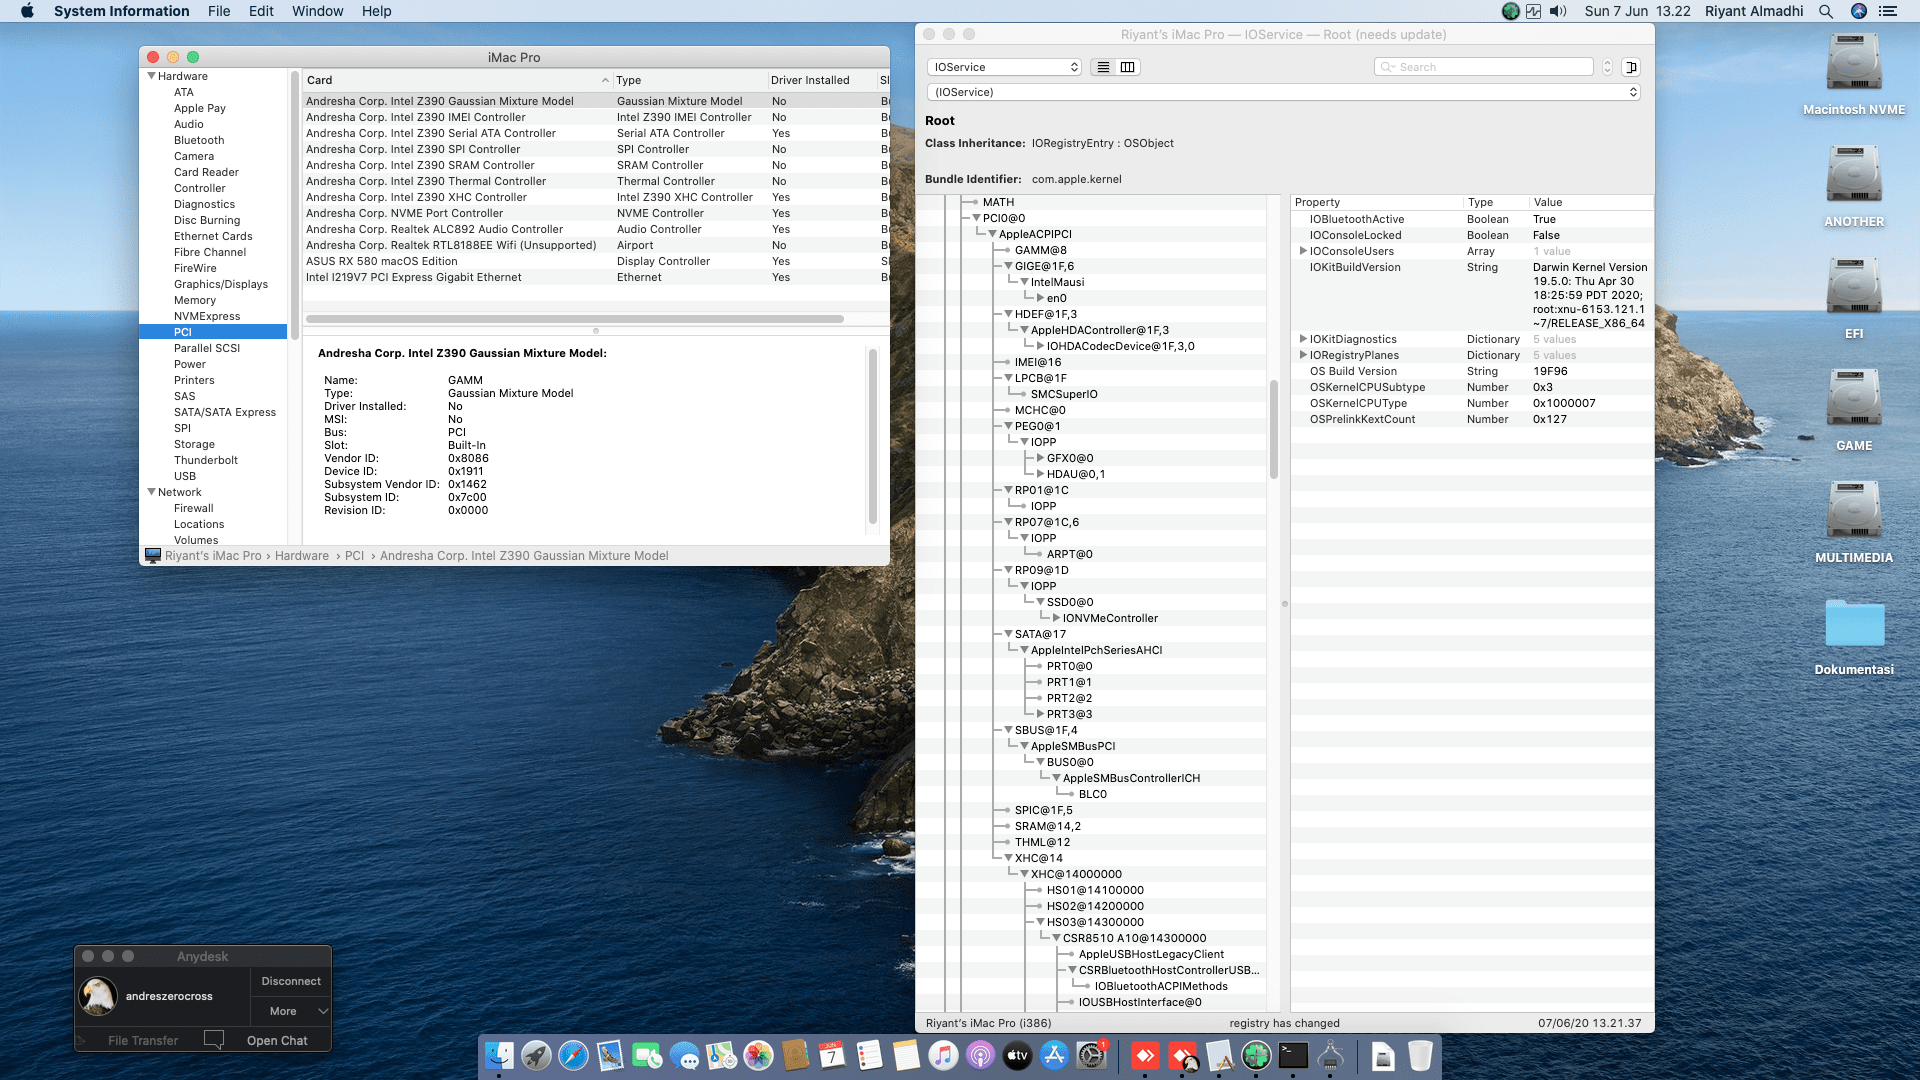
Task: Click Riyant Almadhi user name in menu bar
Action: pos(1754,11)
